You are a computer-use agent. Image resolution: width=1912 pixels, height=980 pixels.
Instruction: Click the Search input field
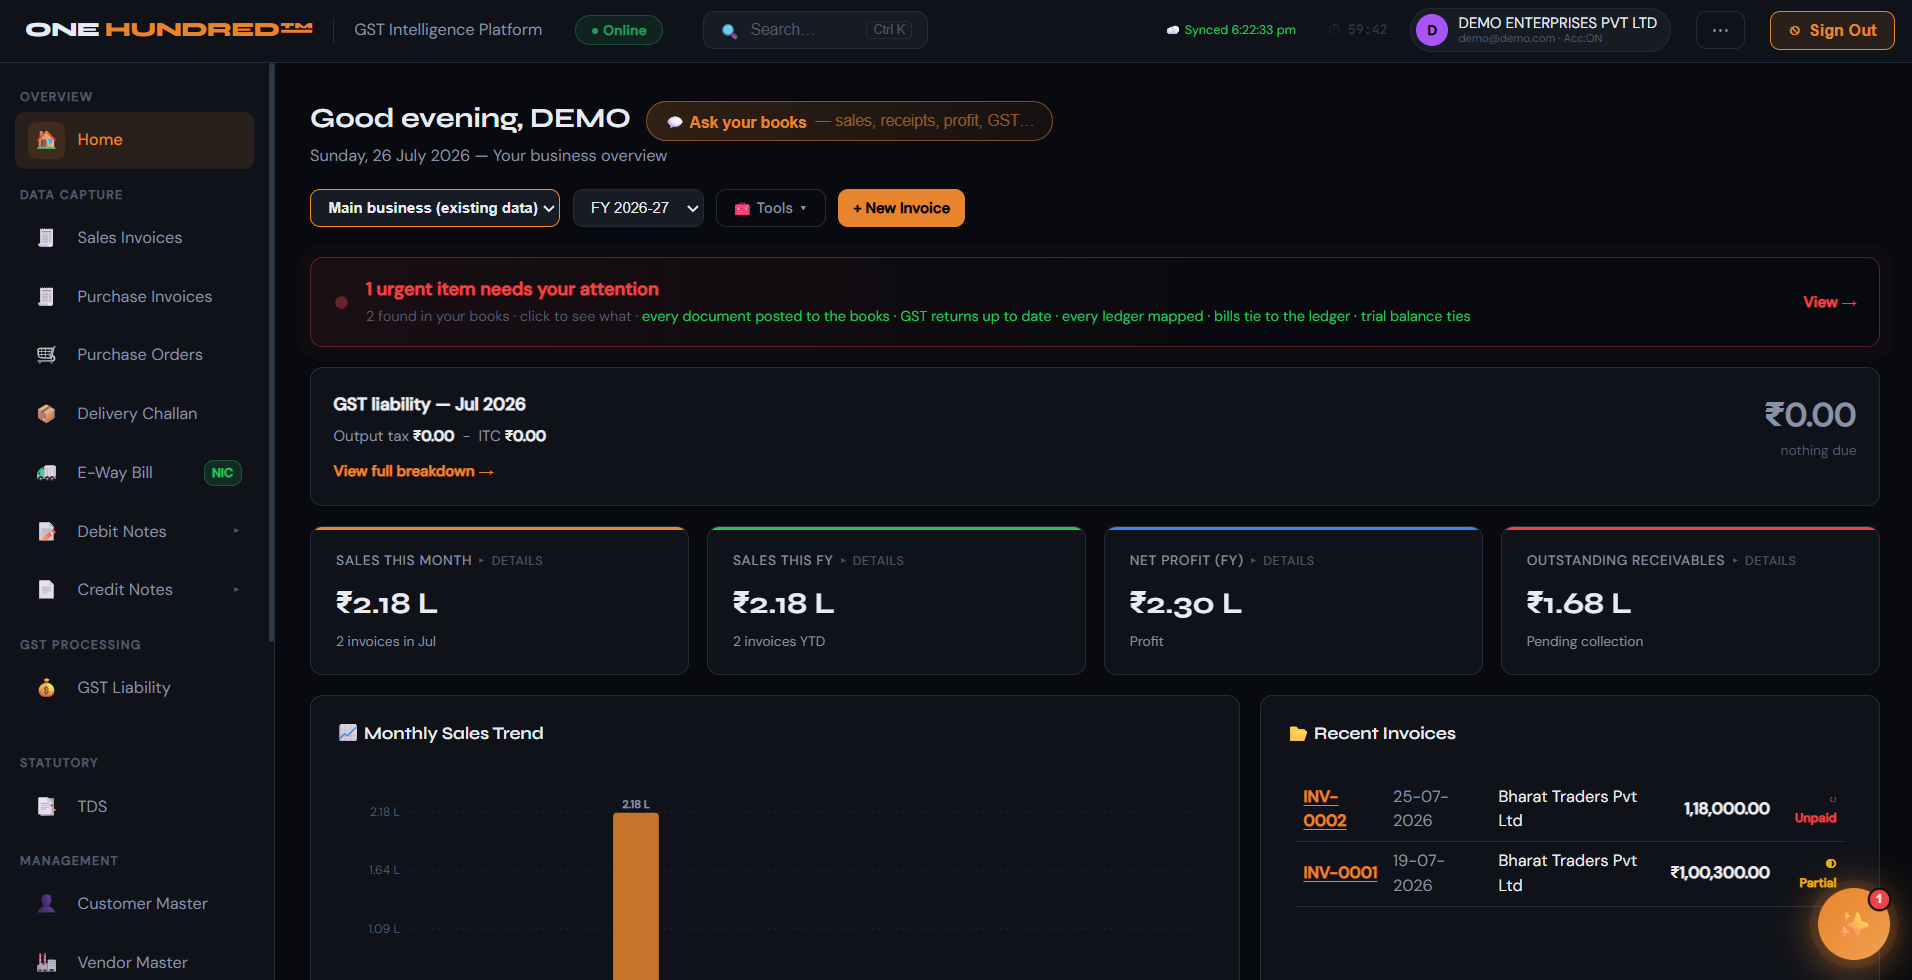[815, 30]
